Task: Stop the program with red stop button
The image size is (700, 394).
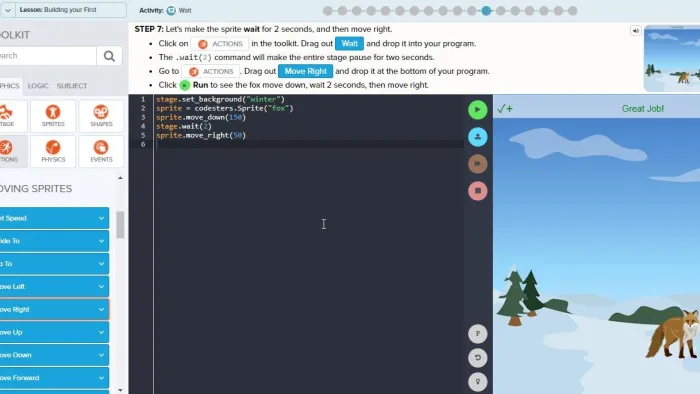Action: (x=477, y=191)
